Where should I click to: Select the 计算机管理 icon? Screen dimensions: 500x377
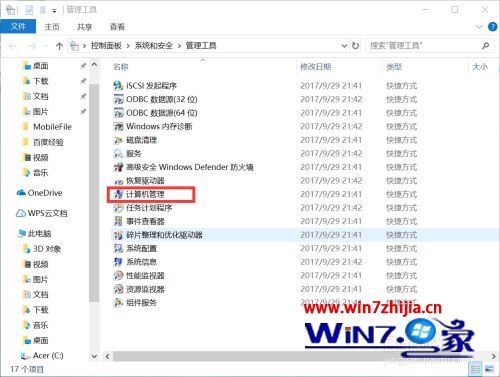click(118, 194)
